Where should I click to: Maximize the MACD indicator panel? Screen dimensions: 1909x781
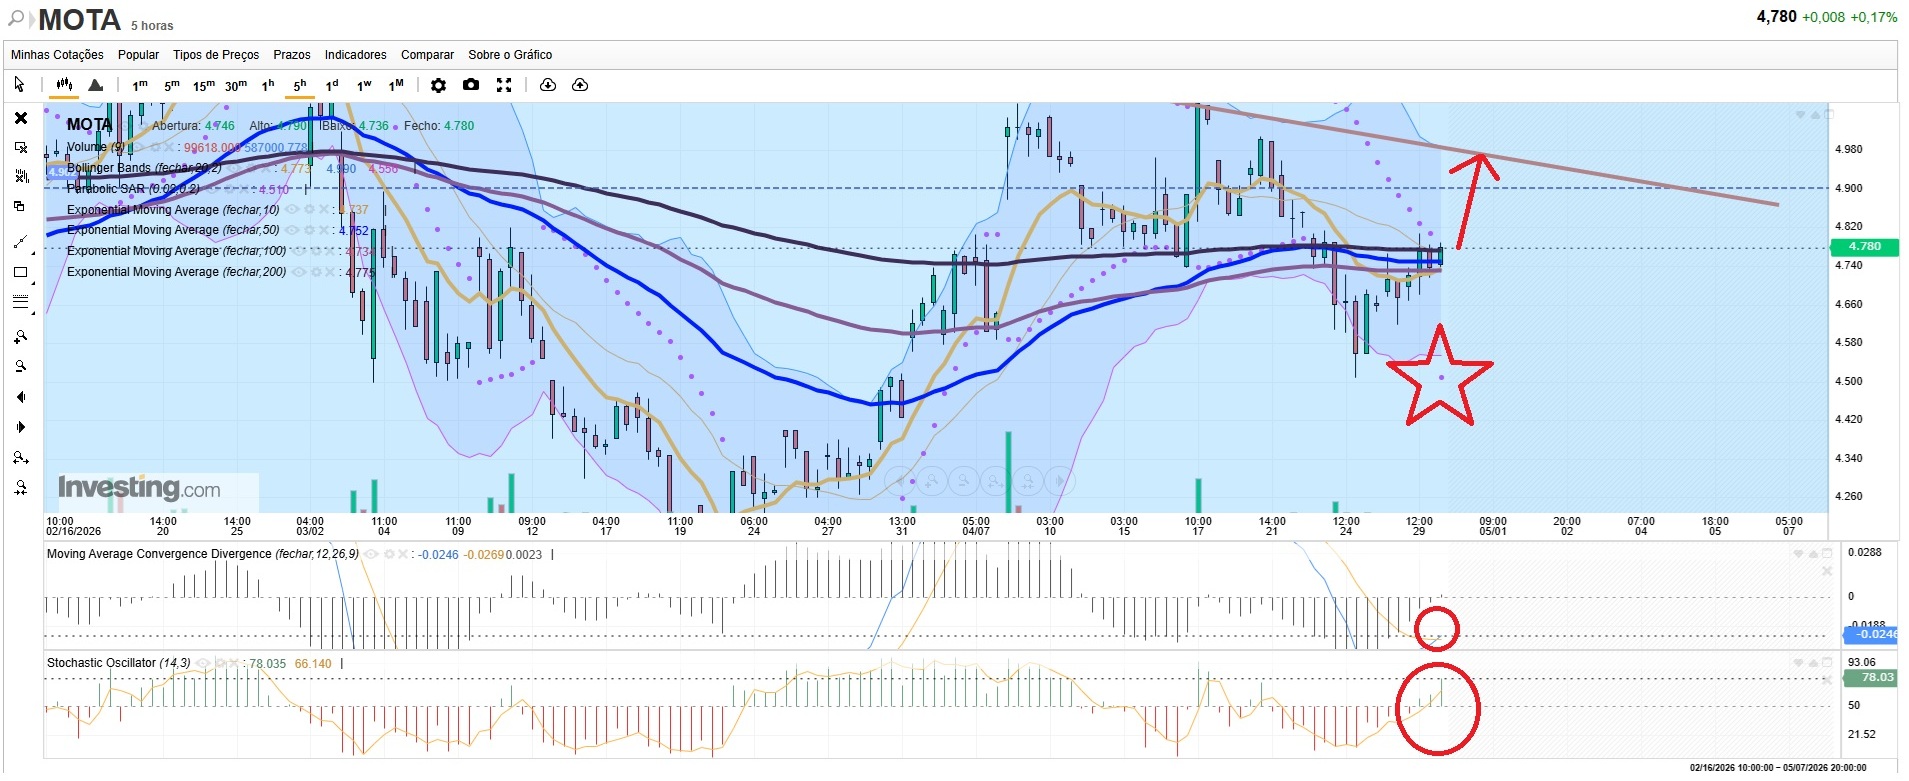point(1827,554)
